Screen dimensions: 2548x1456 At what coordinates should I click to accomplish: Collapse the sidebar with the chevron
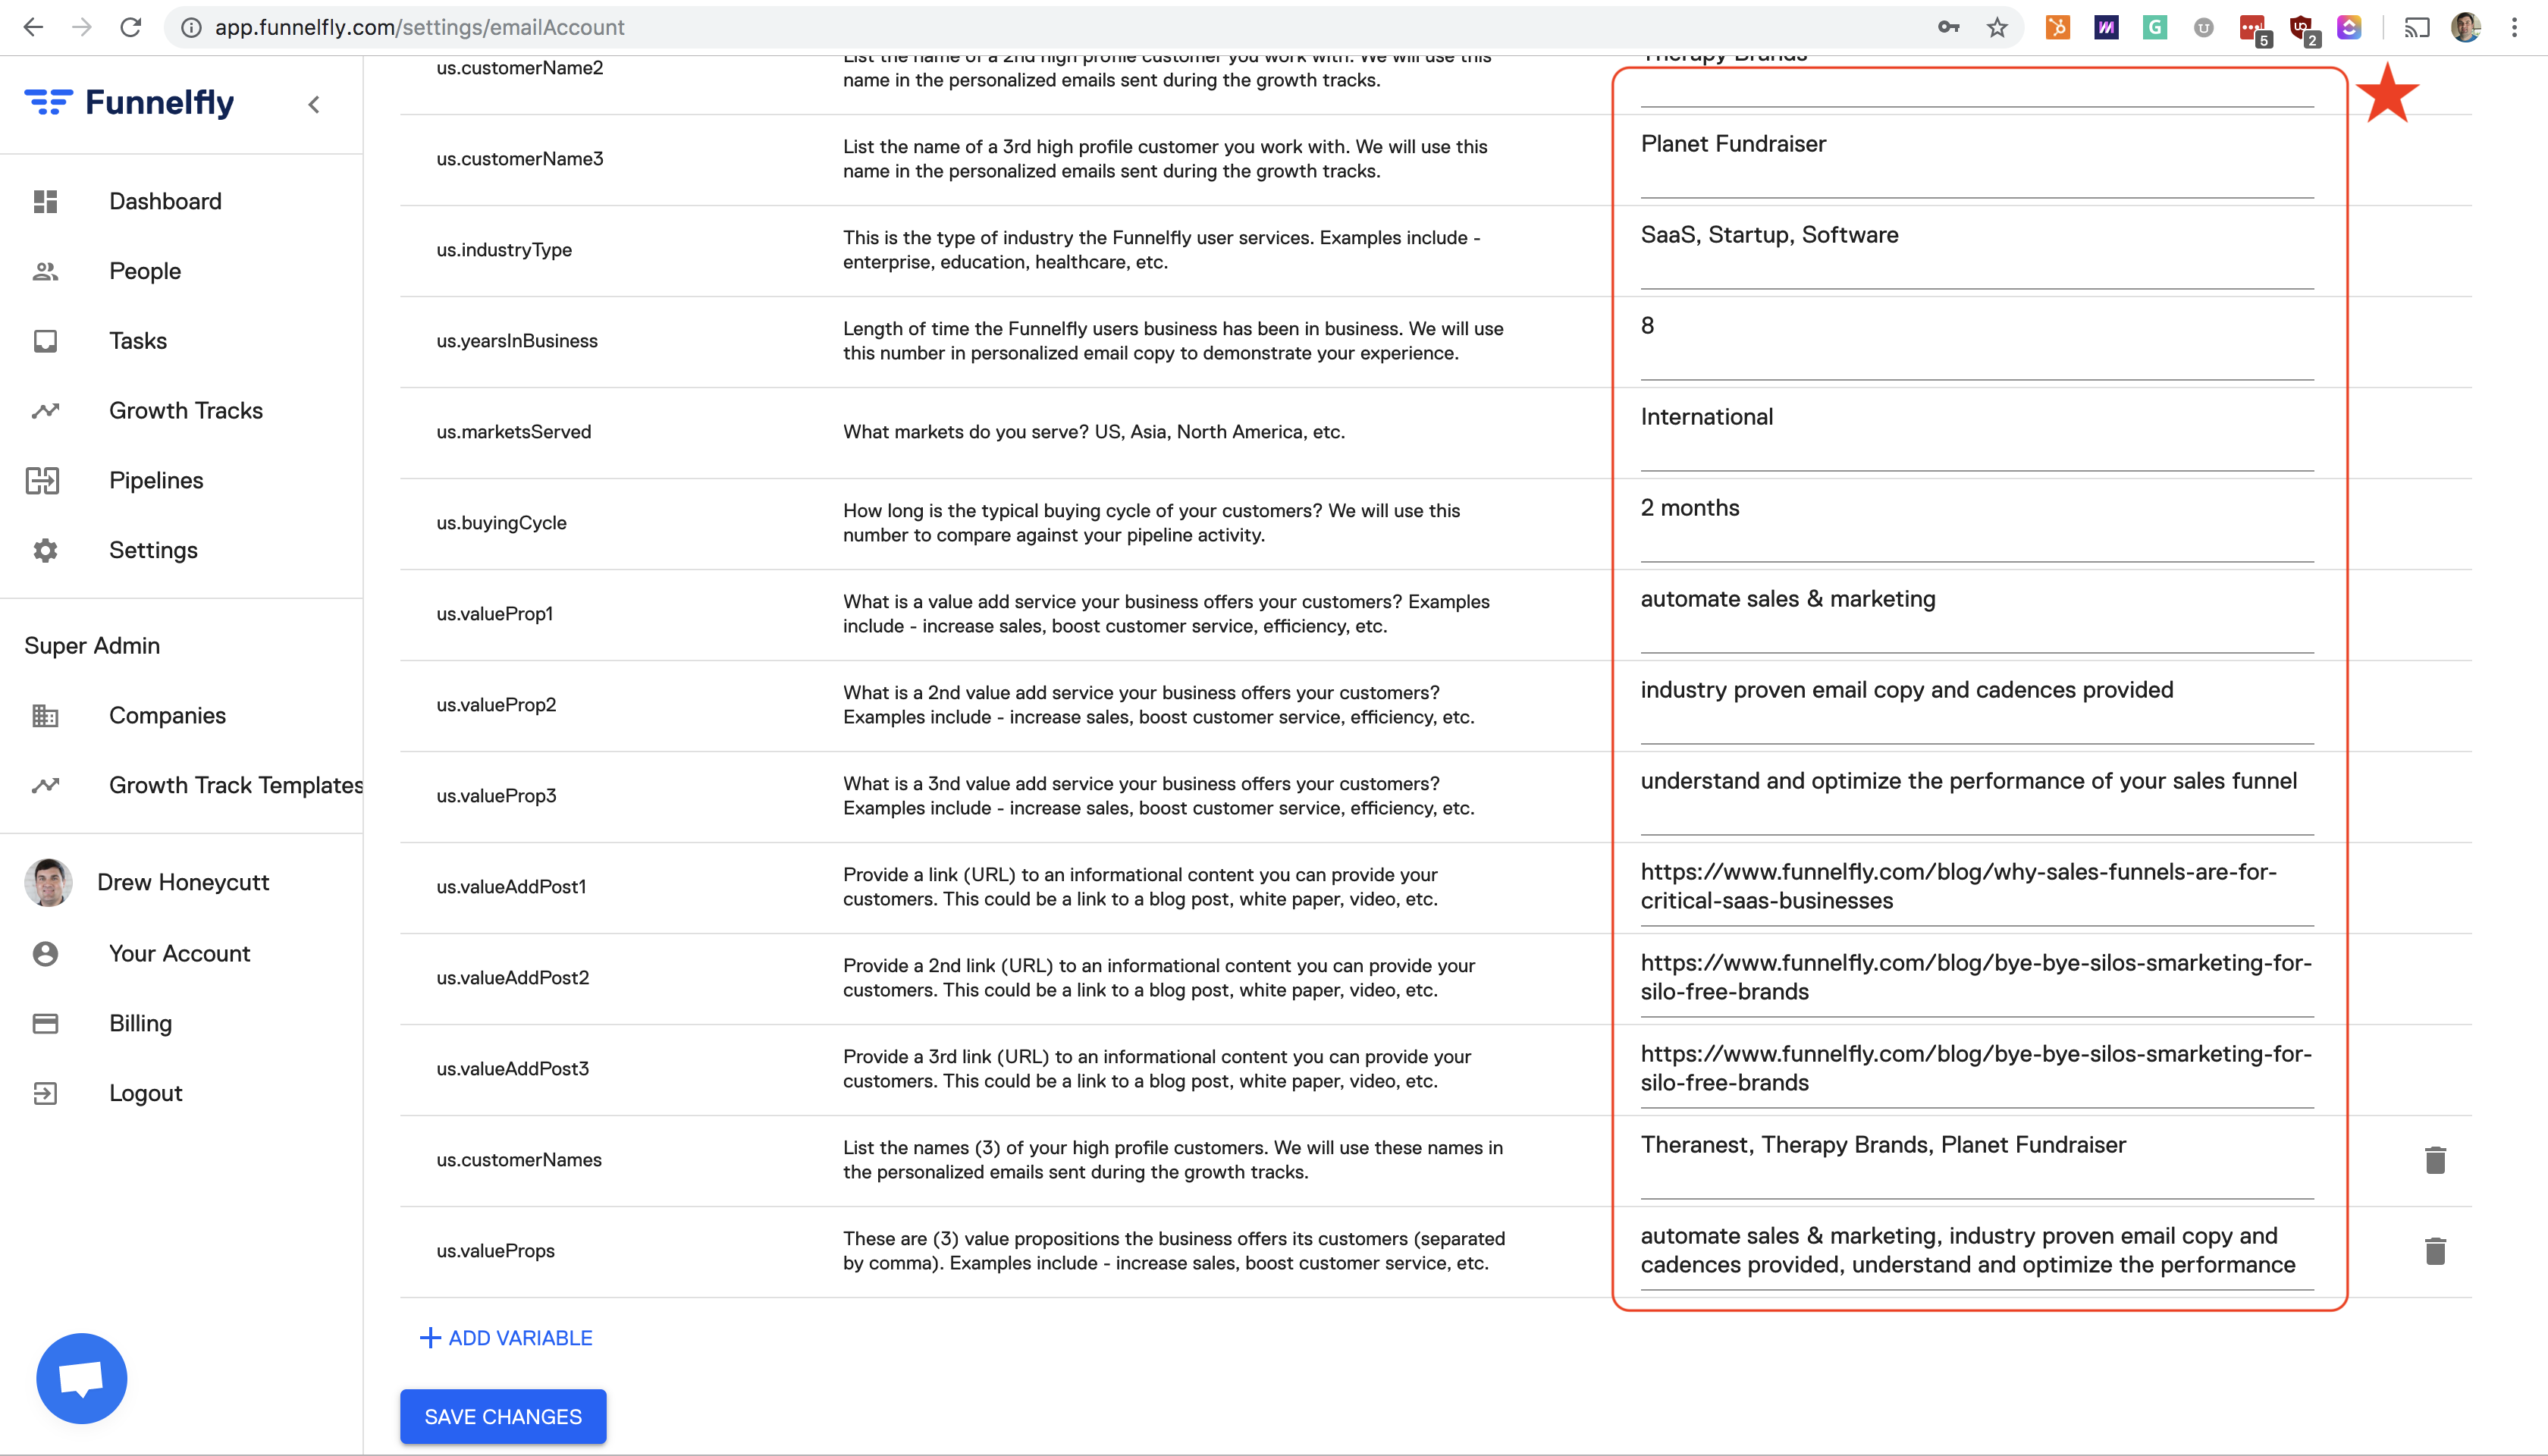314,104
